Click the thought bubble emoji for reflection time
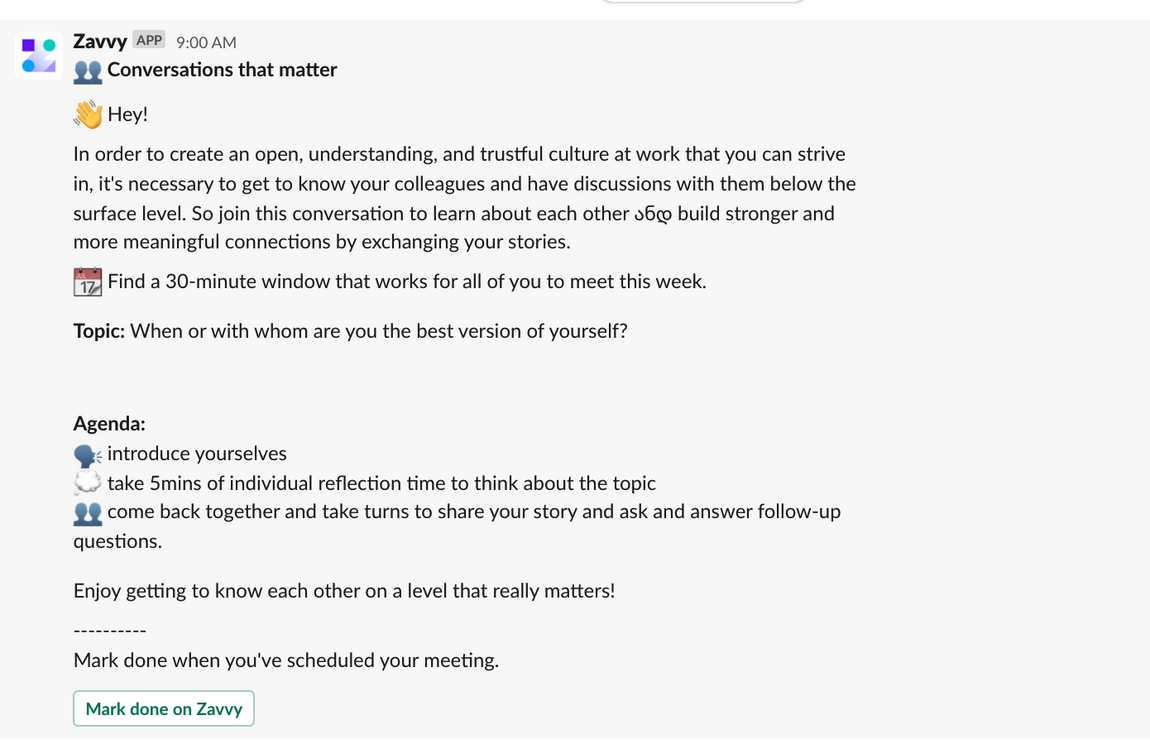The width and height of the screenshot is (1150, 755). (85, 482)
